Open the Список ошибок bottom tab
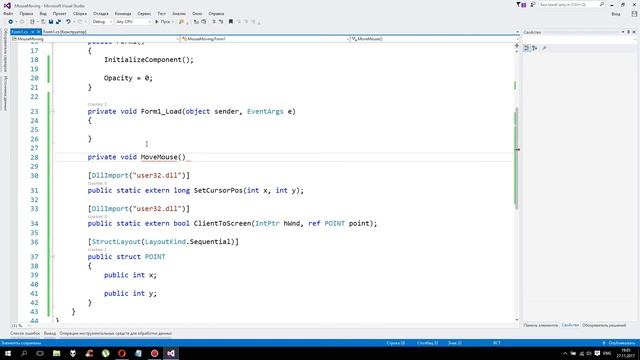The width and height of the screenshot is (640, 360). 25,333
